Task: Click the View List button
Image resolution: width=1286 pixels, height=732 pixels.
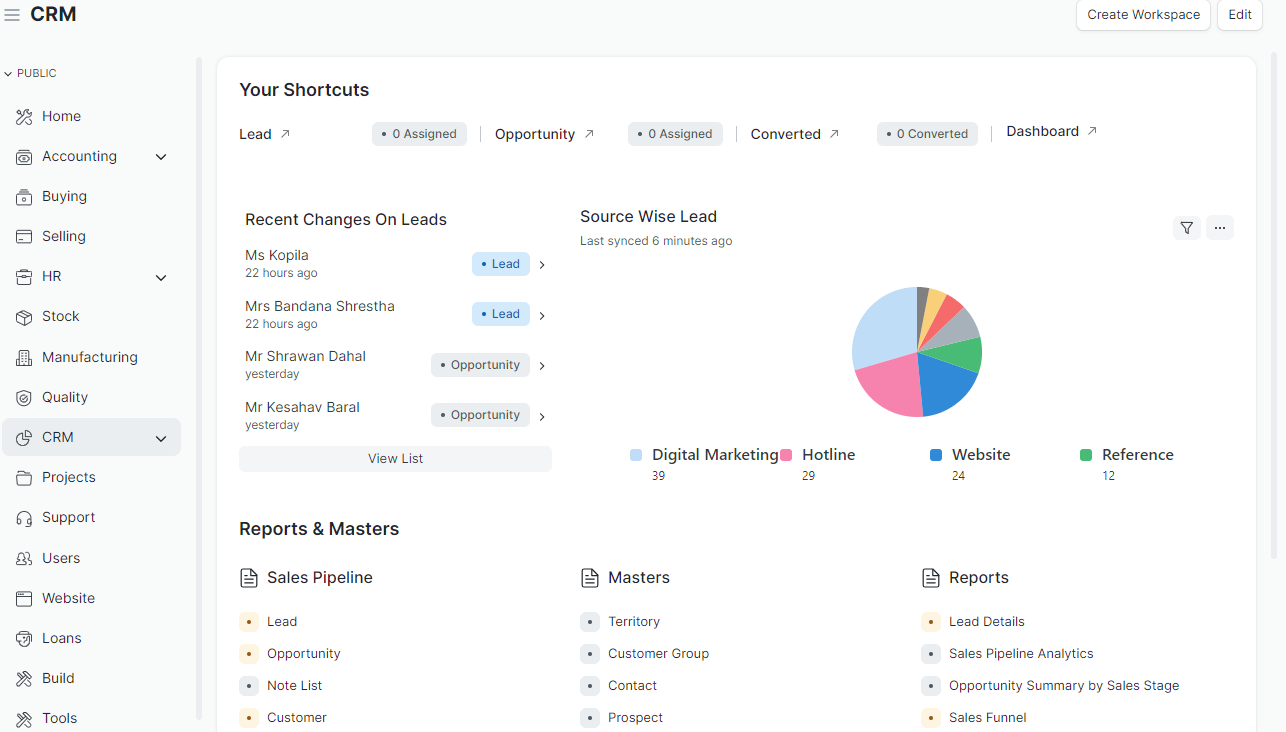Action: pos(395,458)
